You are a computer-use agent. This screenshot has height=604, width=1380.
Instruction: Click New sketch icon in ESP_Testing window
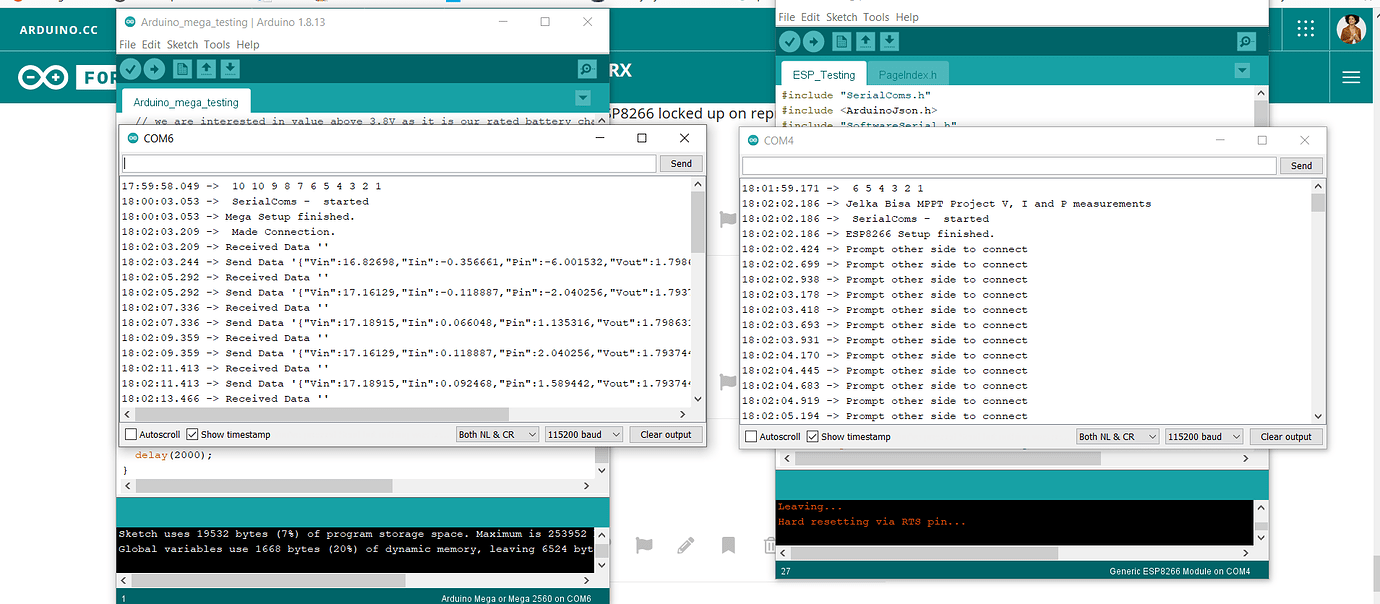pyautogui.click(x=841, y=41)
